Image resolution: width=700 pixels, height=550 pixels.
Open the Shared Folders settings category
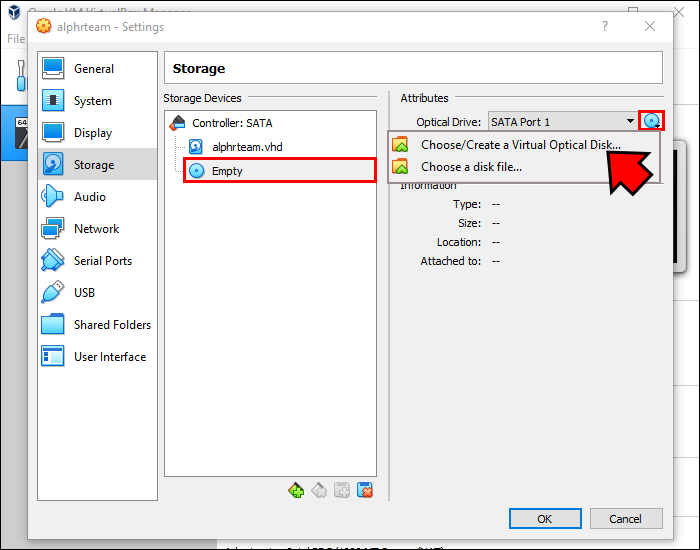tap(97, 325)
